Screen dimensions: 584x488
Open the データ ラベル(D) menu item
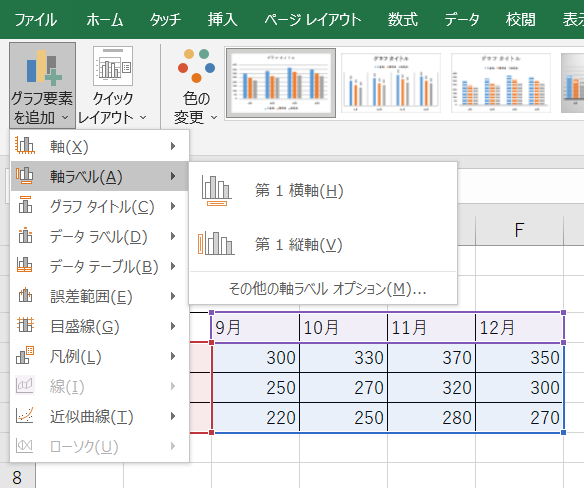(x=99, y=236)
